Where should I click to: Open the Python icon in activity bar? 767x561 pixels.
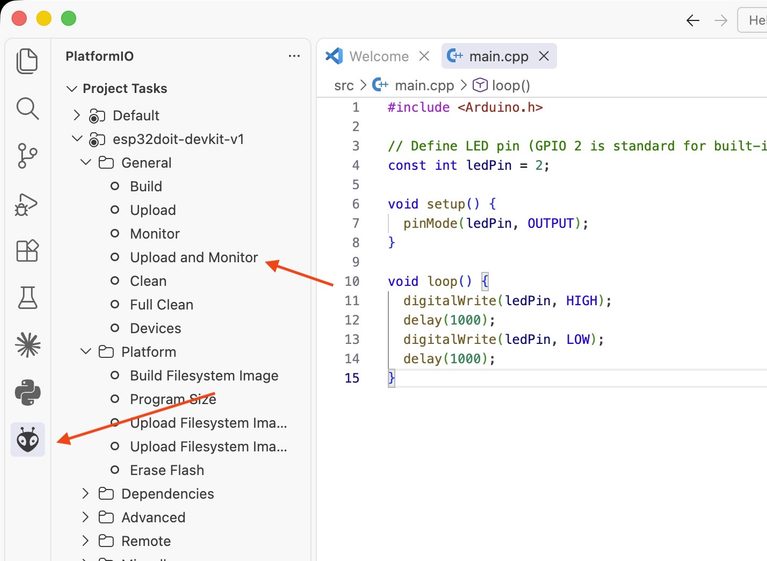pos(28,392)
